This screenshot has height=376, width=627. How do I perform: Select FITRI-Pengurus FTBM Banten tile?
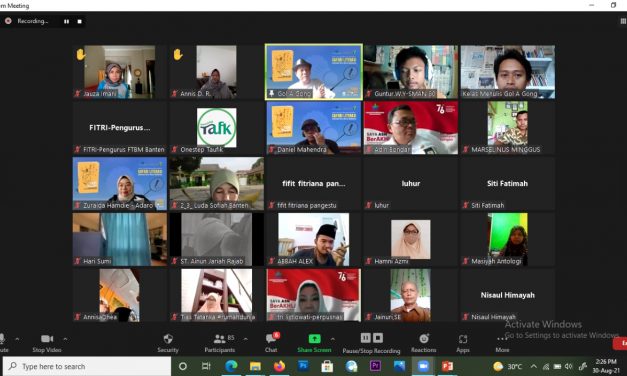(120, 128)
